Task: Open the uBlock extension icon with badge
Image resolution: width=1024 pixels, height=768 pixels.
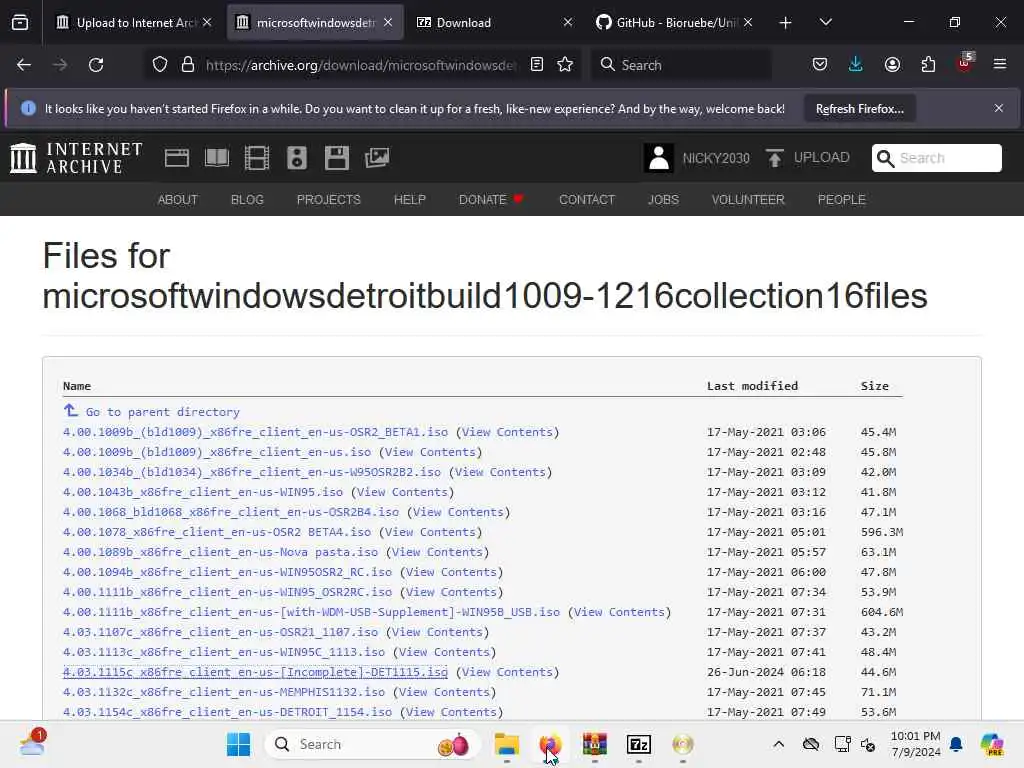Action: coord(965,63)
